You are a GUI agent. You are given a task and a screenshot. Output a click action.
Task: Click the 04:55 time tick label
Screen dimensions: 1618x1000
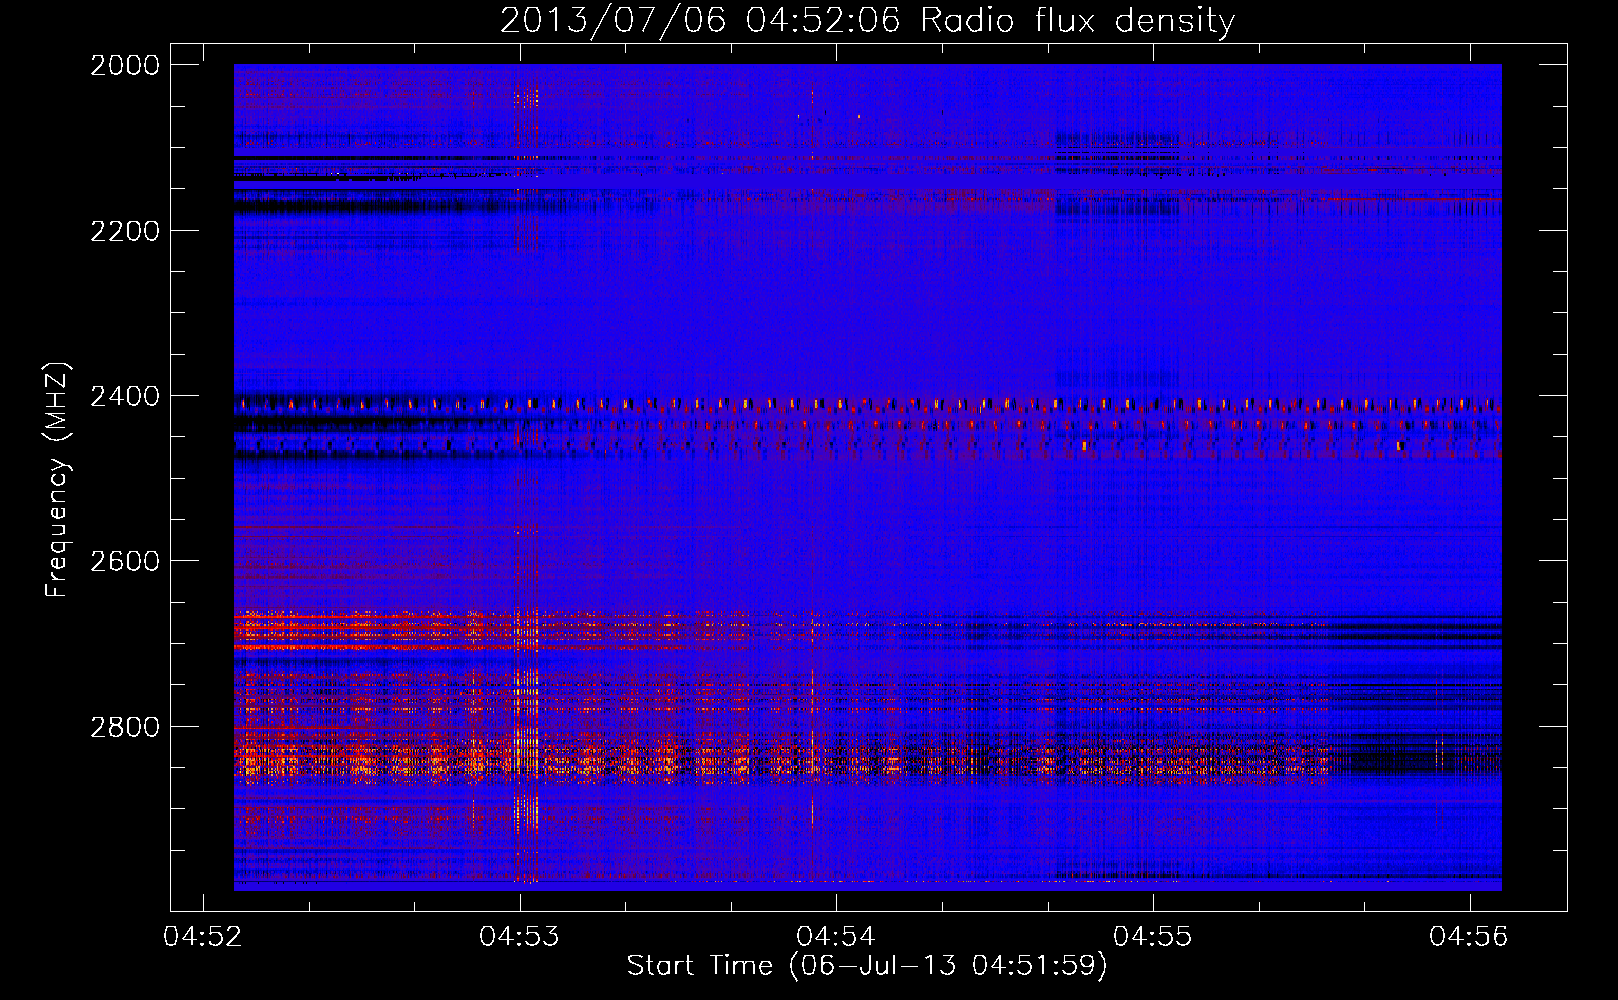tap(1153, 936)
